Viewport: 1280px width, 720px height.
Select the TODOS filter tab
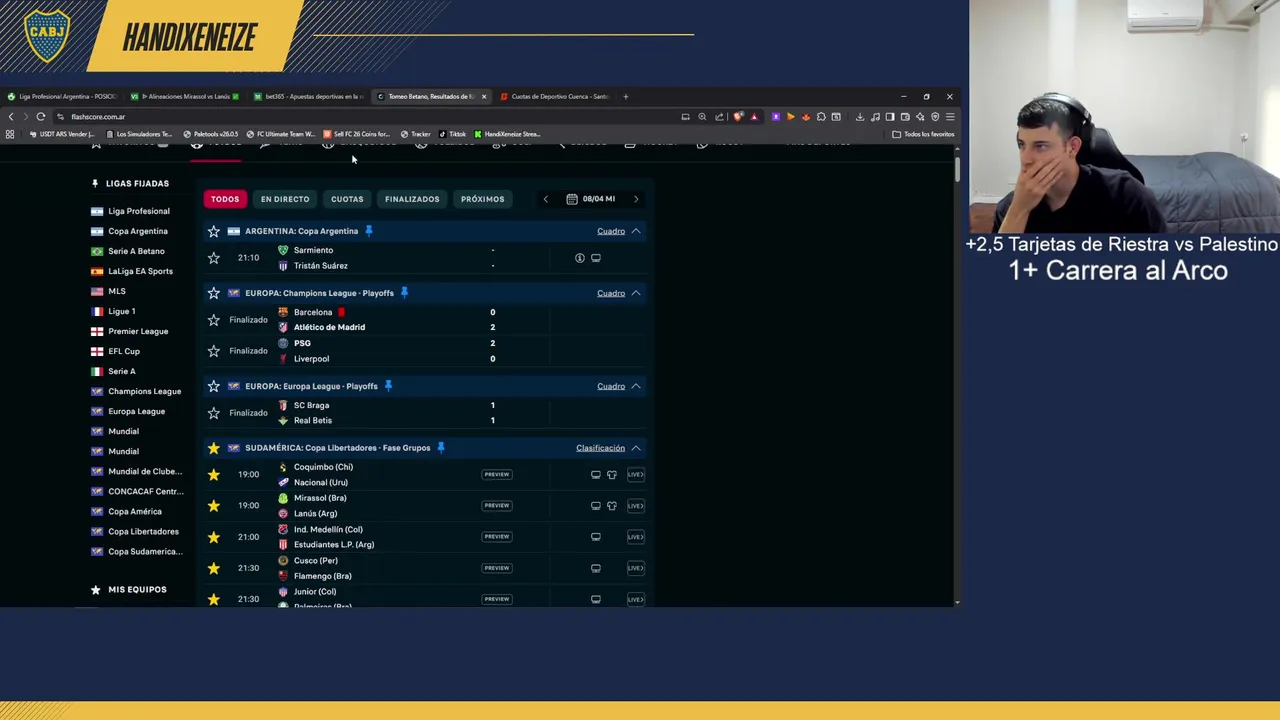[225, 199]
